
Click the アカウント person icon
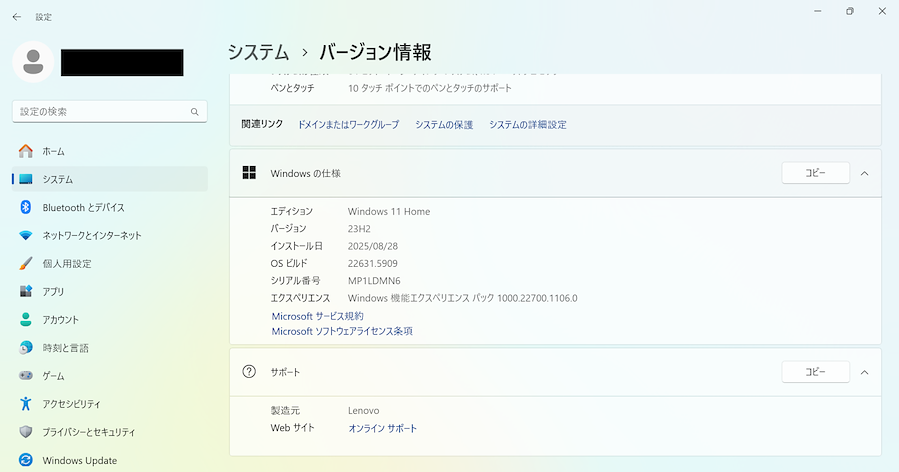coord(26,320)
